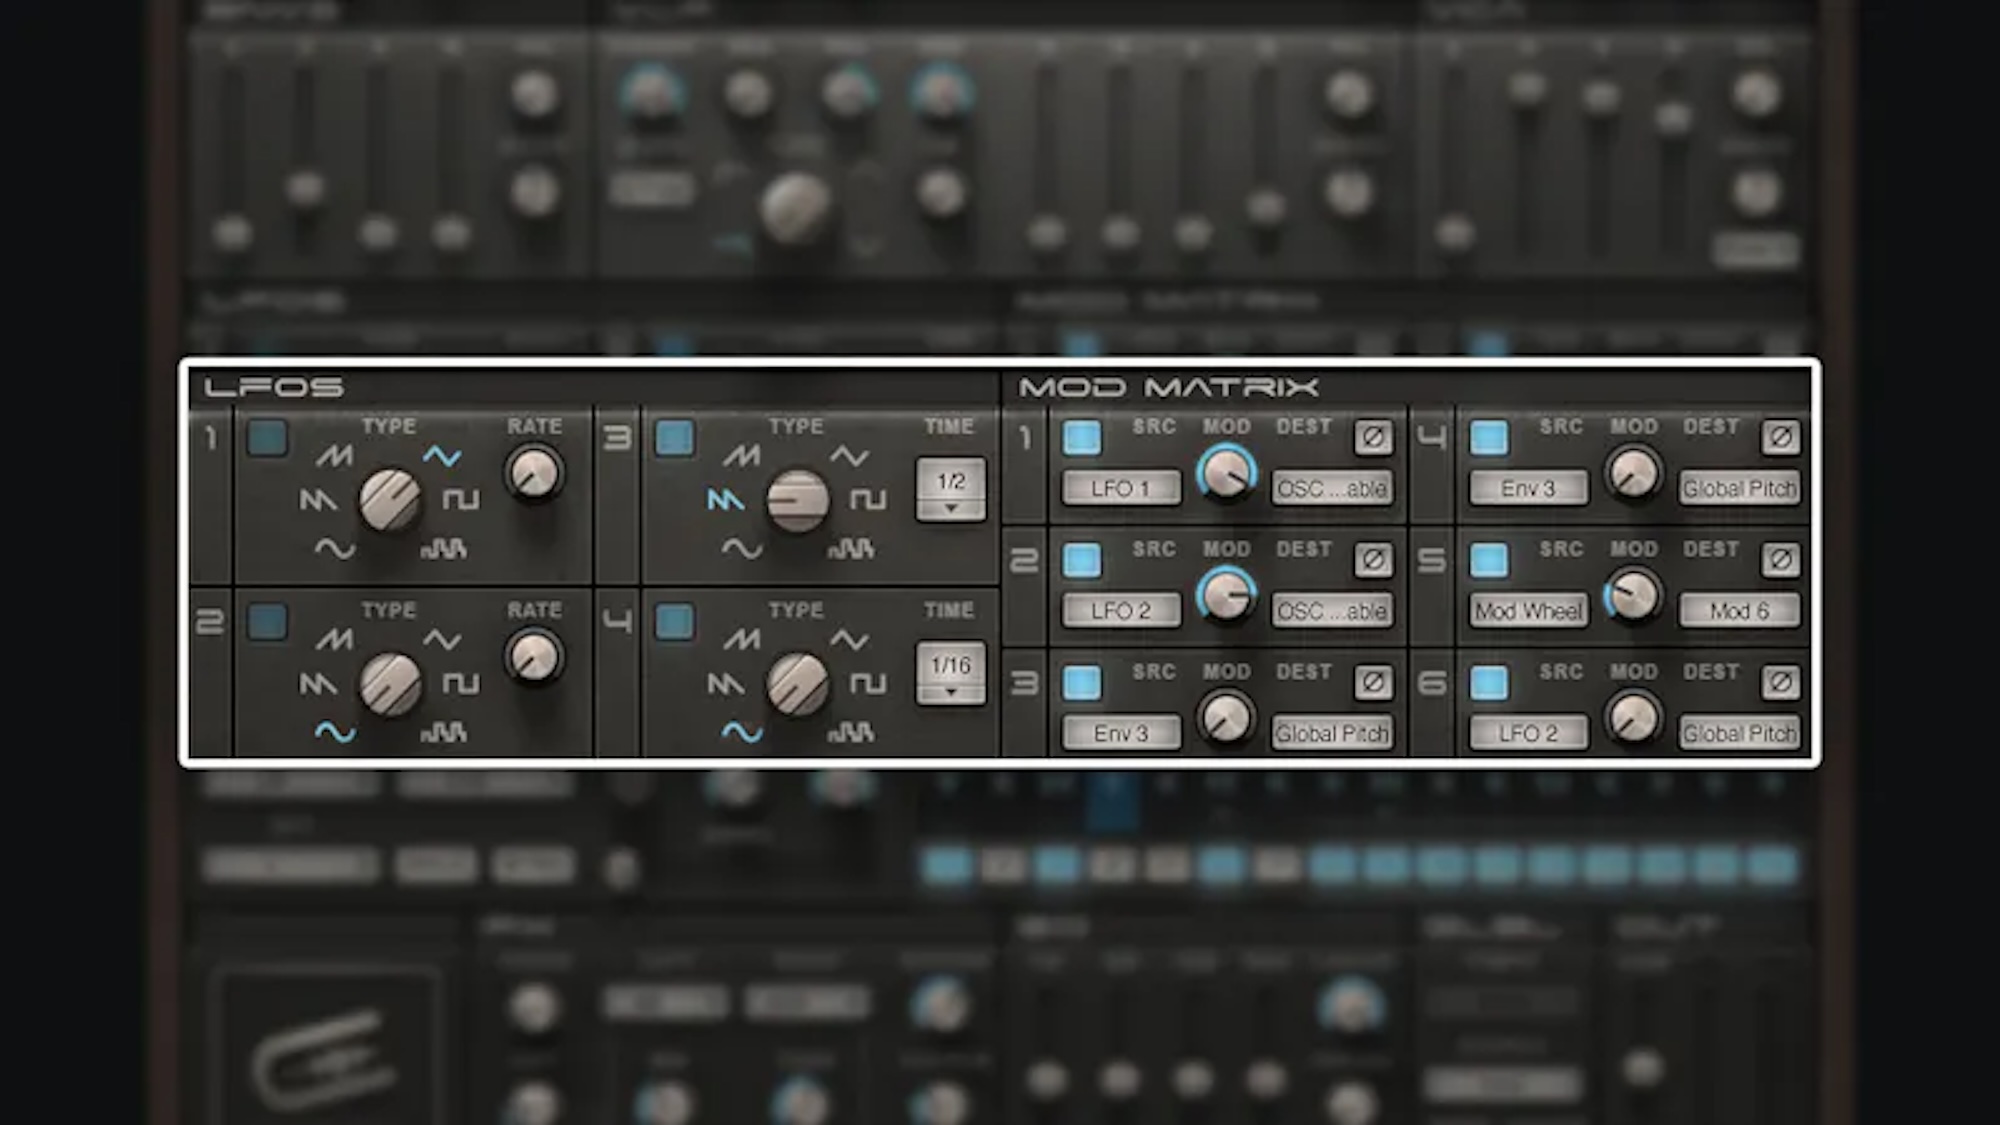
Task: Invert modulation polarity on Mod Matrix slot 3
Action: [x=1373, y=682]
